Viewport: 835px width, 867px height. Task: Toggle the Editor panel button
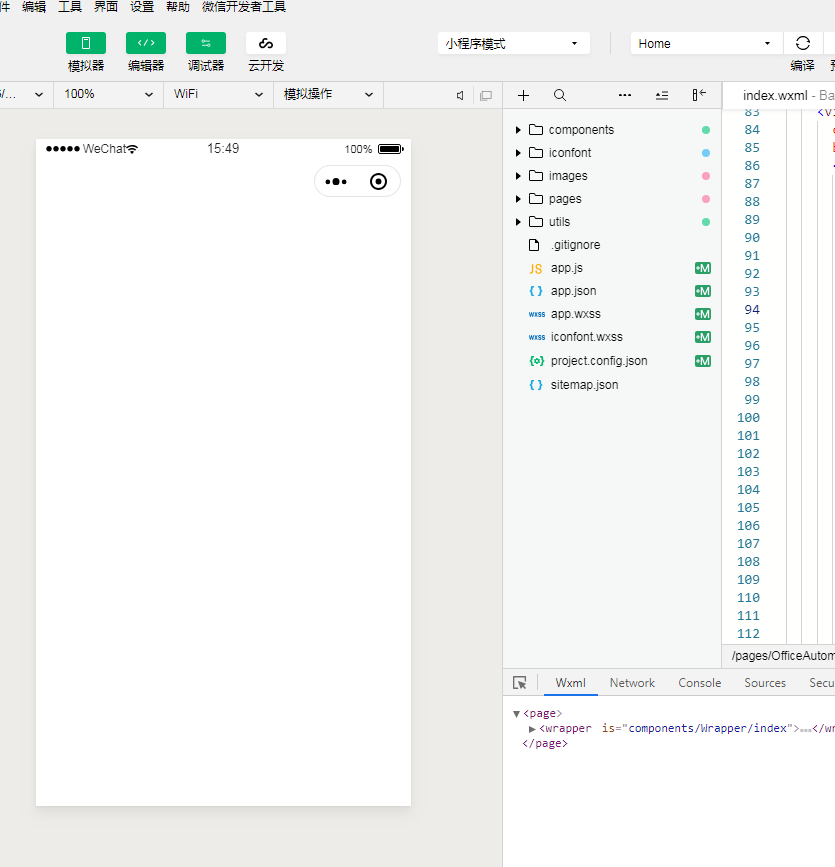tap(146, 43)
